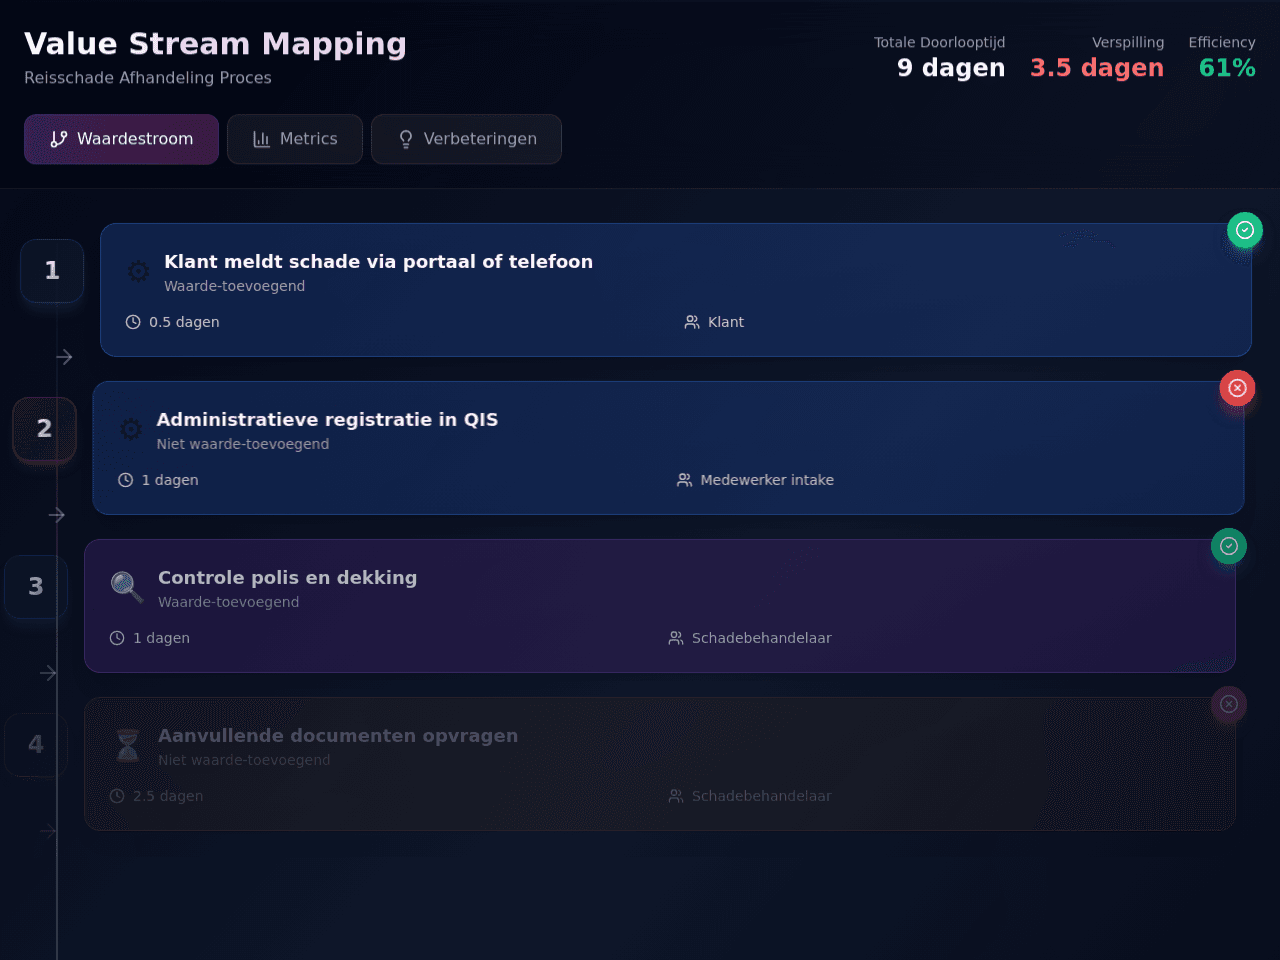
Task: Click the Reisschade Afhandeling Proces subtitle
Action: click(148, 78)
